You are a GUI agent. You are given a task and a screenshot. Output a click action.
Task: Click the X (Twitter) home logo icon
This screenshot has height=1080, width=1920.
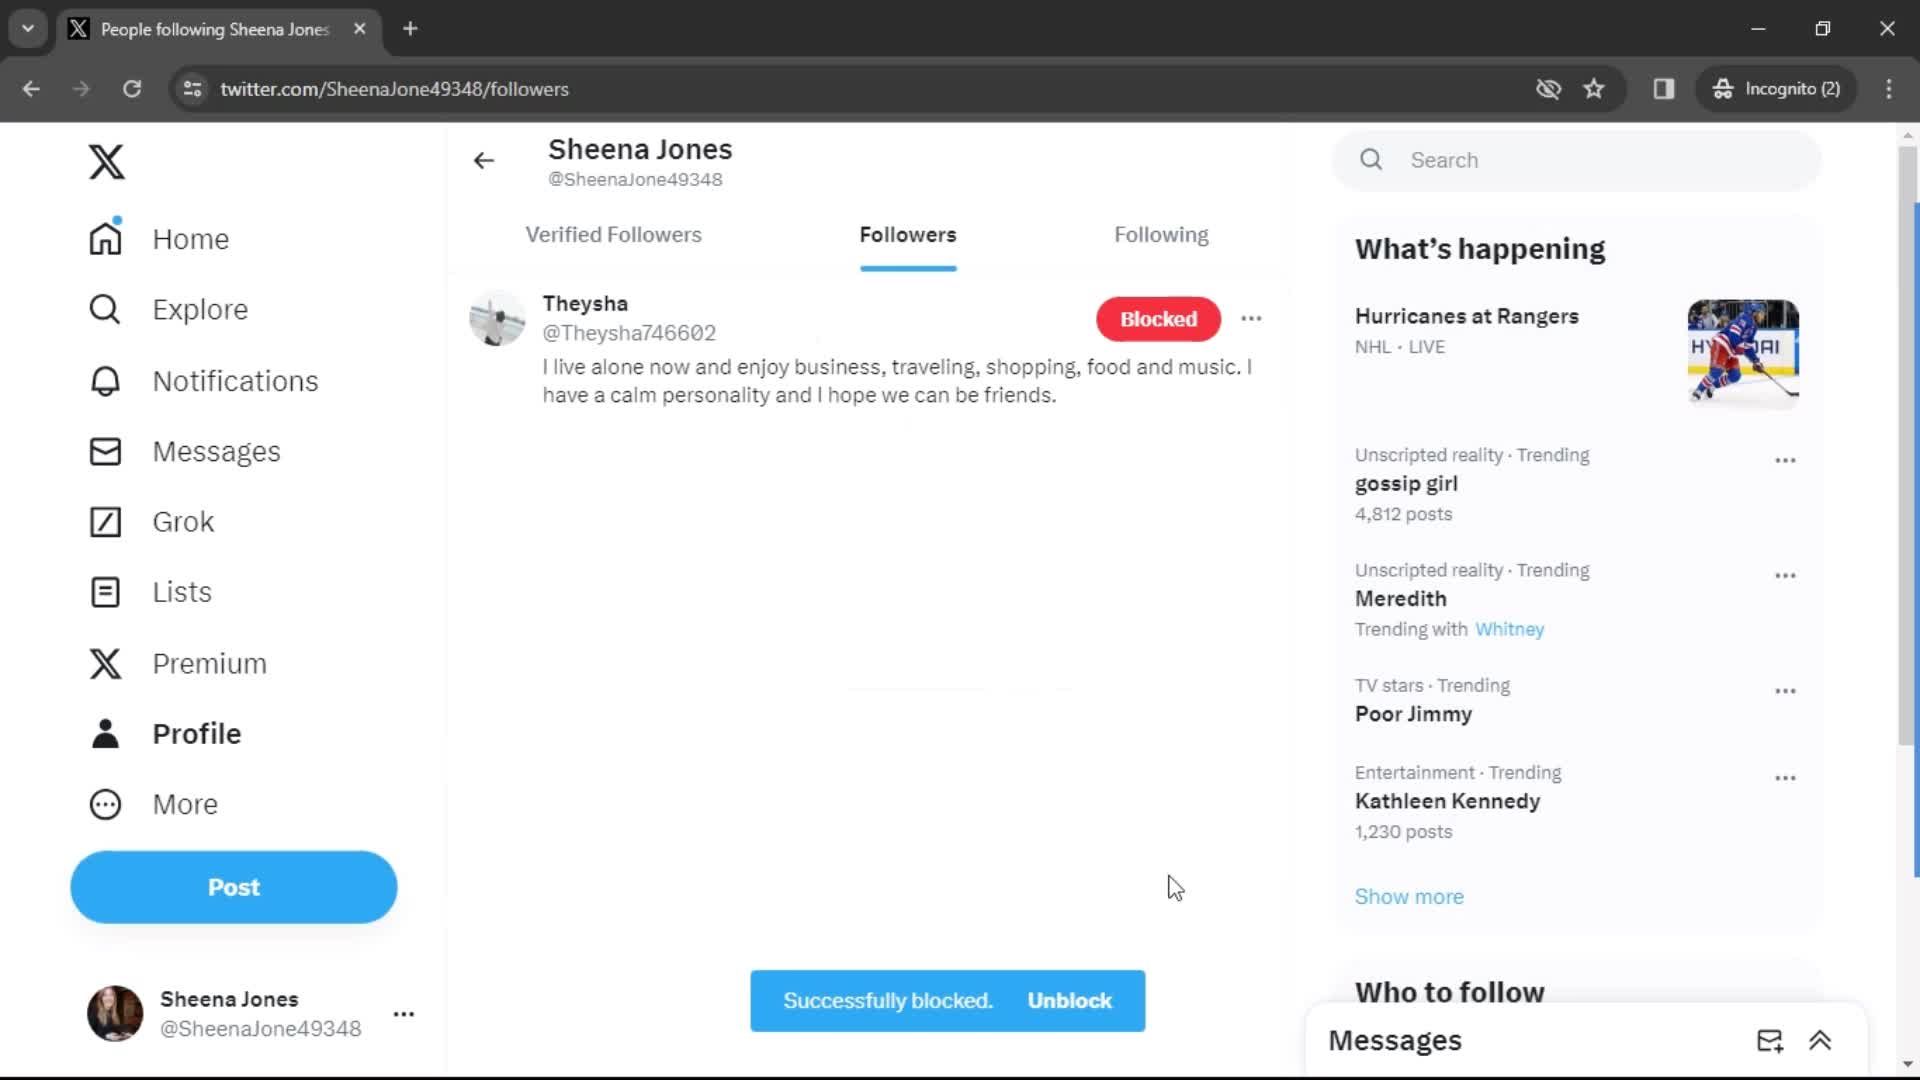[x=107, y=161]
